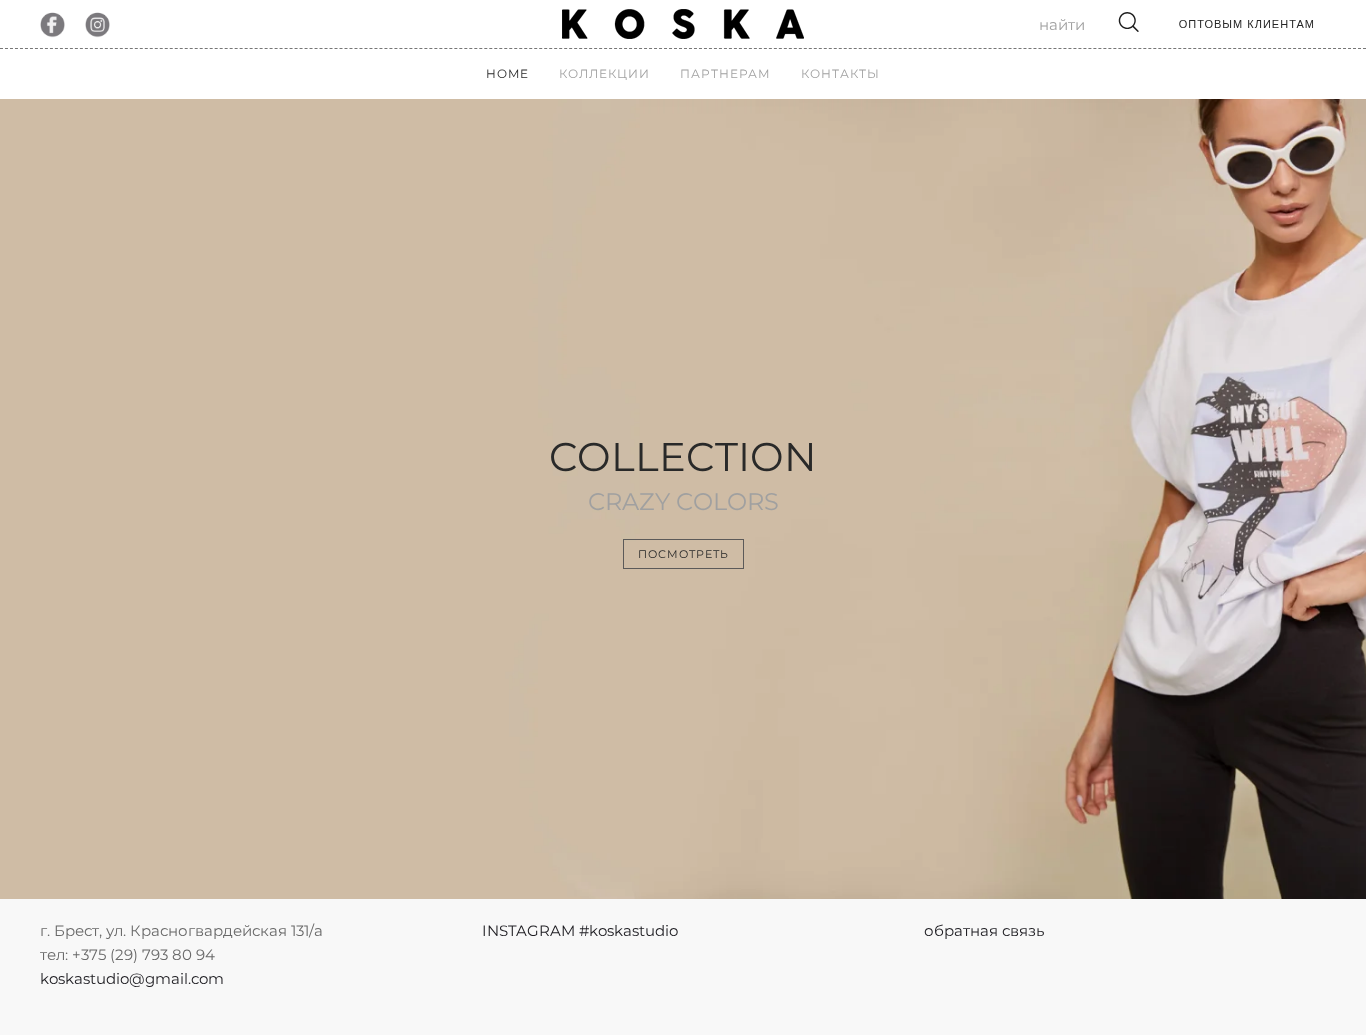Viewport: 1366px width, 1035px height.
Task: Open the КОНТАКТЫ menu item
Action: 840,74
